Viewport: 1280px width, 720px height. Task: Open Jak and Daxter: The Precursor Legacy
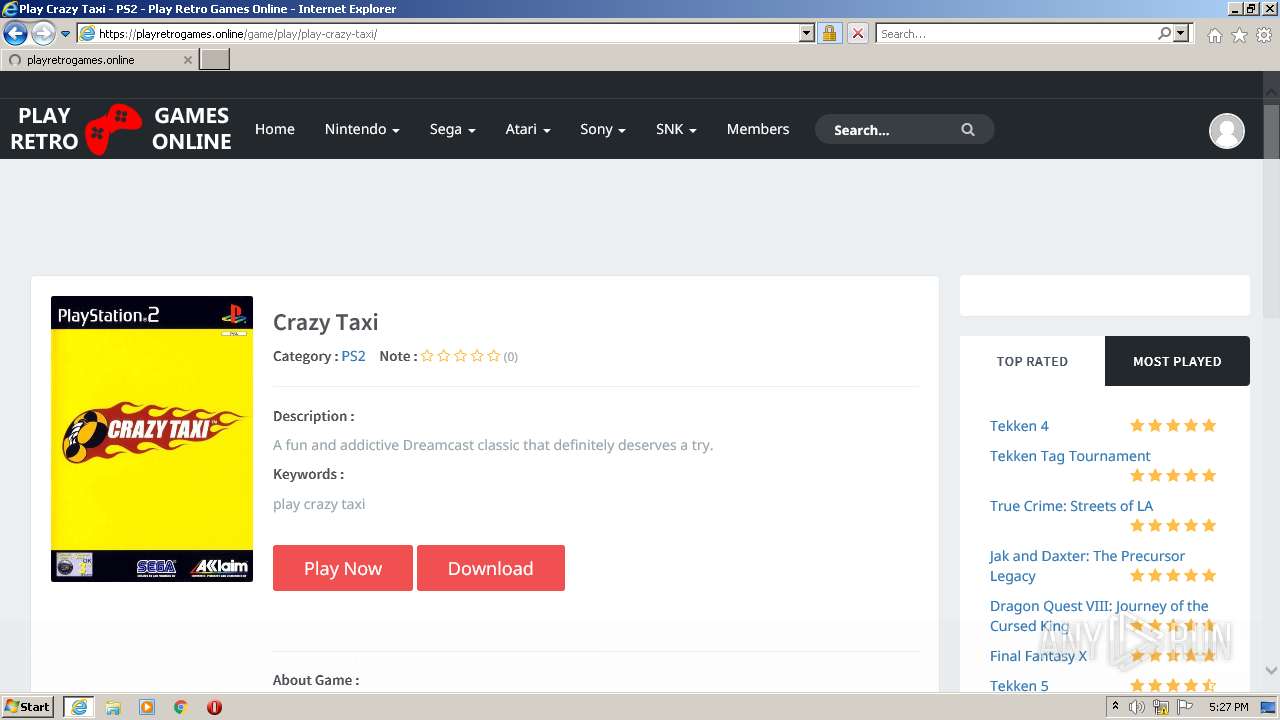(x=1087, y=566)
